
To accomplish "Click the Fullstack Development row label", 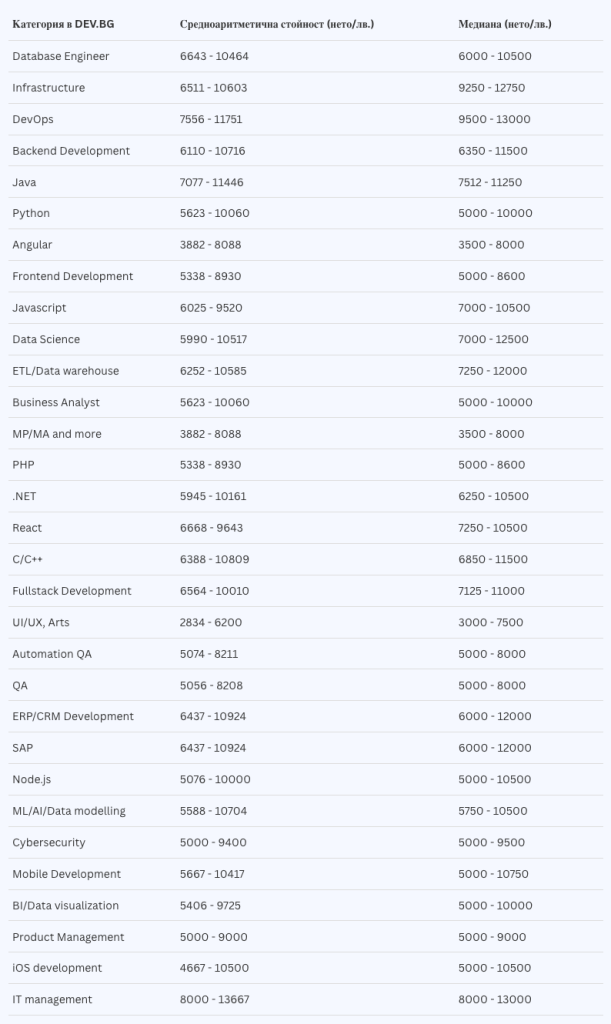I will tap(72, 591).
